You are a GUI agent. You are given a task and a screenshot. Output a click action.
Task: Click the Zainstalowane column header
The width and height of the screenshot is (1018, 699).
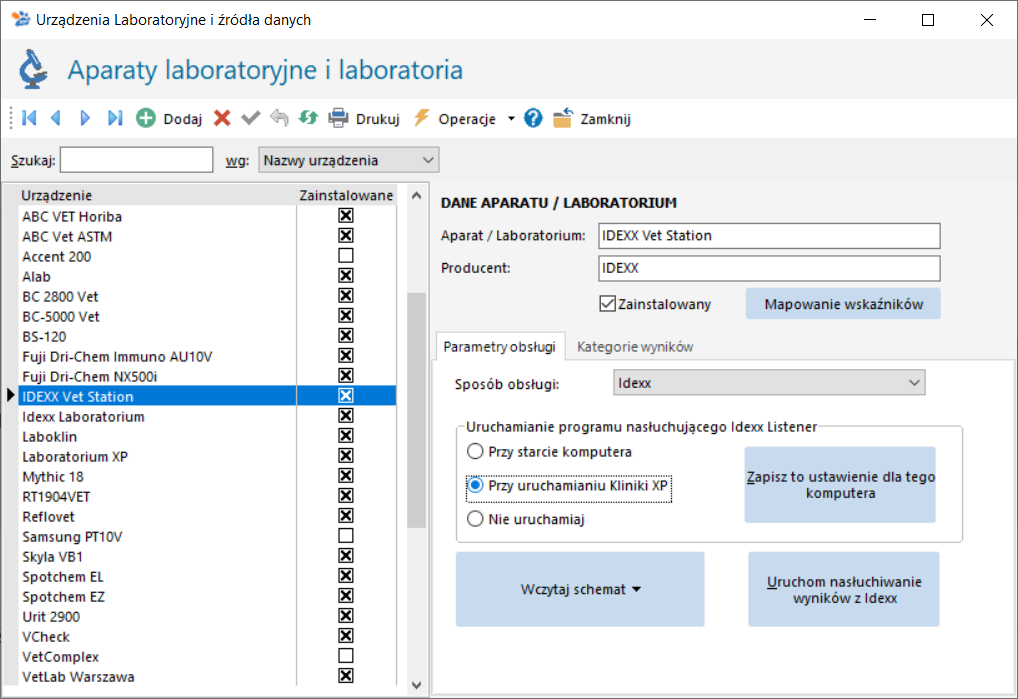point(346,195)
